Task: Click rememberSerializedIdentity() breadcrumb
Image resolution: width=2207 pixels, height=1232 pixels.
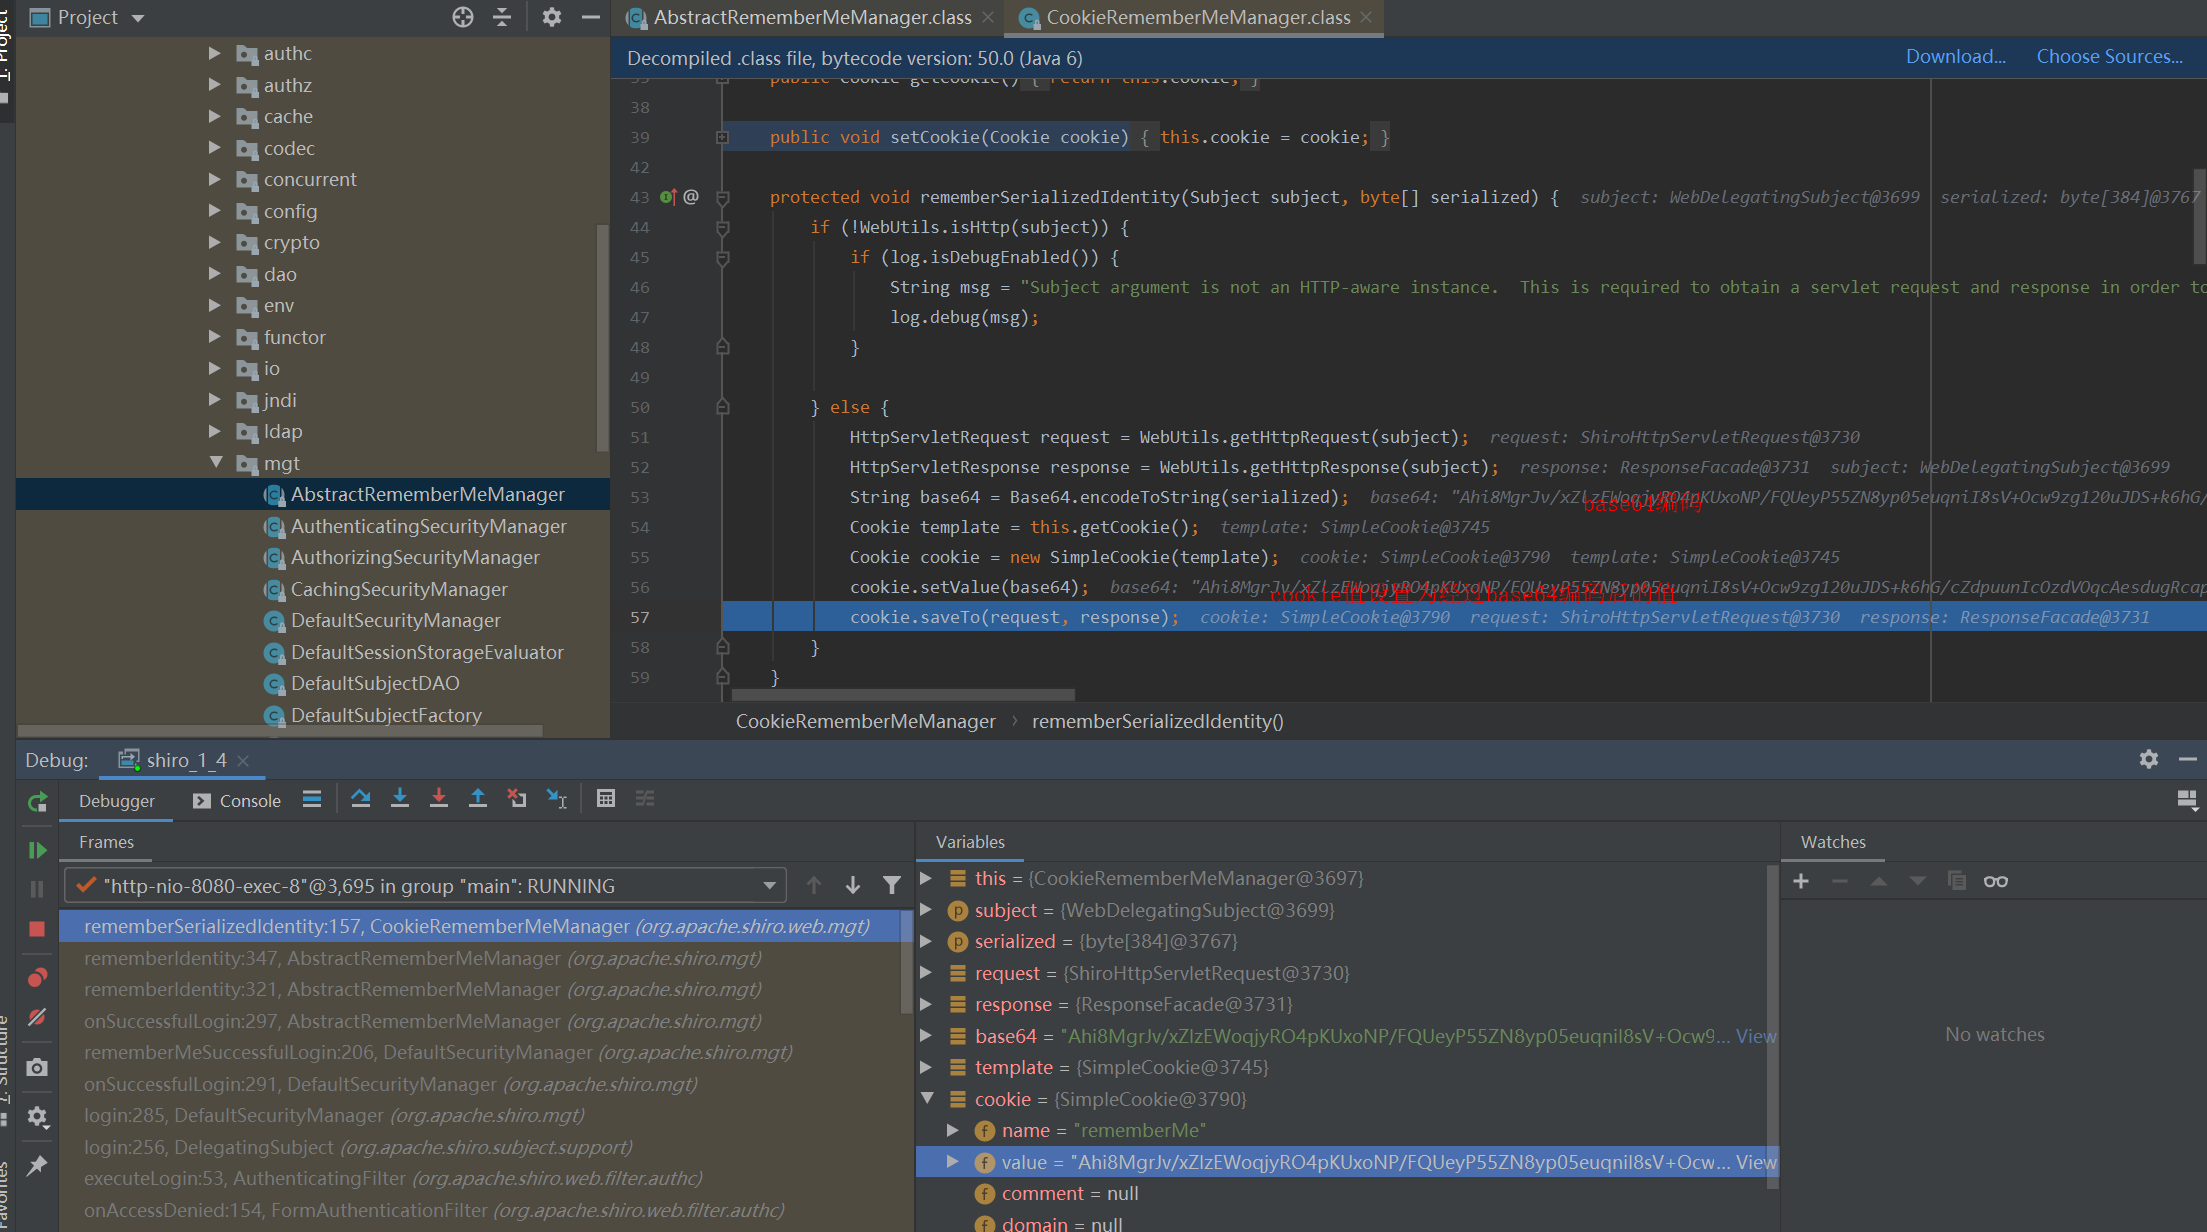Action: [x=1158, y=721]
